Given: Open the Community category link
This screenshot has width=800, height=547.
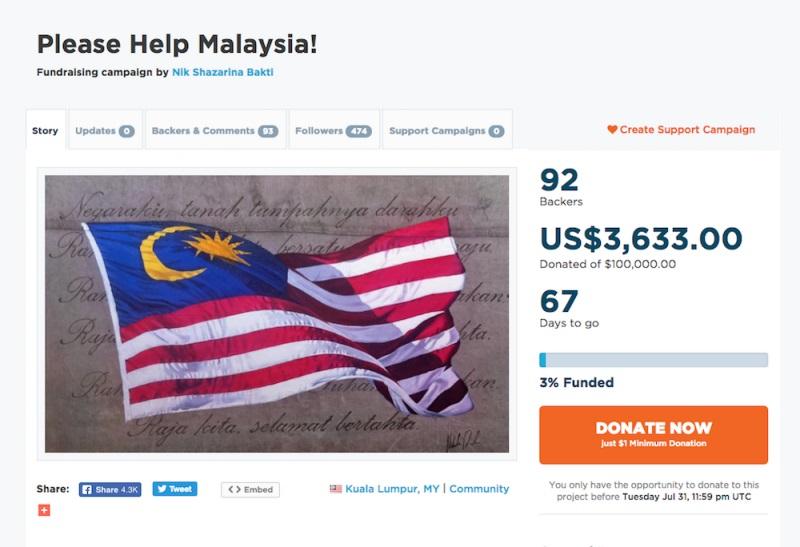Looking at the screenshot, I should coord(479,489).
